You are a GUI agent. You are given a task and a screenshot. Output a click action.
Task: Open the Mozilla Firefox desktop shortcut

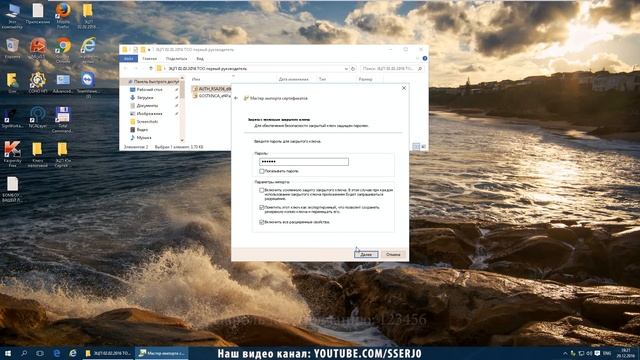[63, 15]
